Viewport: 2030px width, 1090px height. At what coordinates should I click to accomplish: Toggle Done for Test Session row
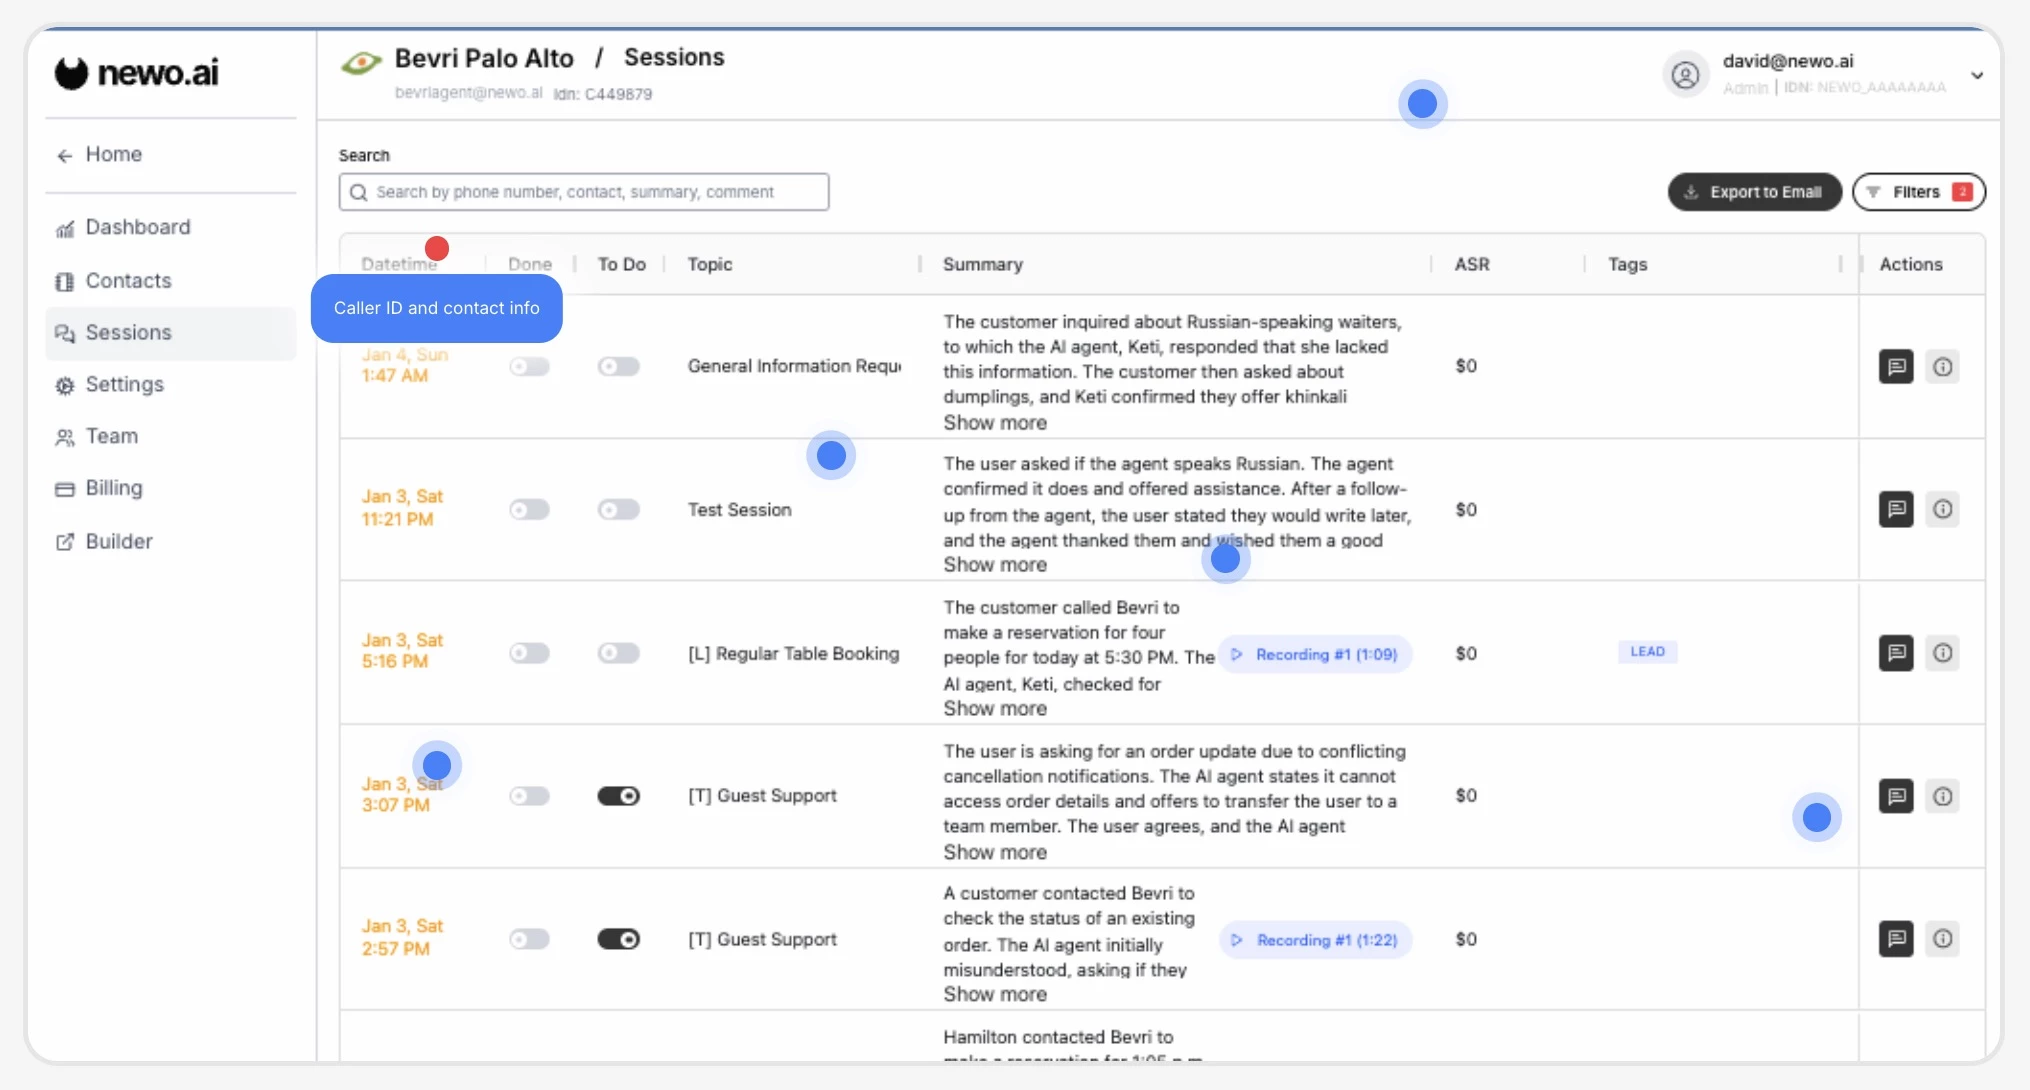[530, 510]
